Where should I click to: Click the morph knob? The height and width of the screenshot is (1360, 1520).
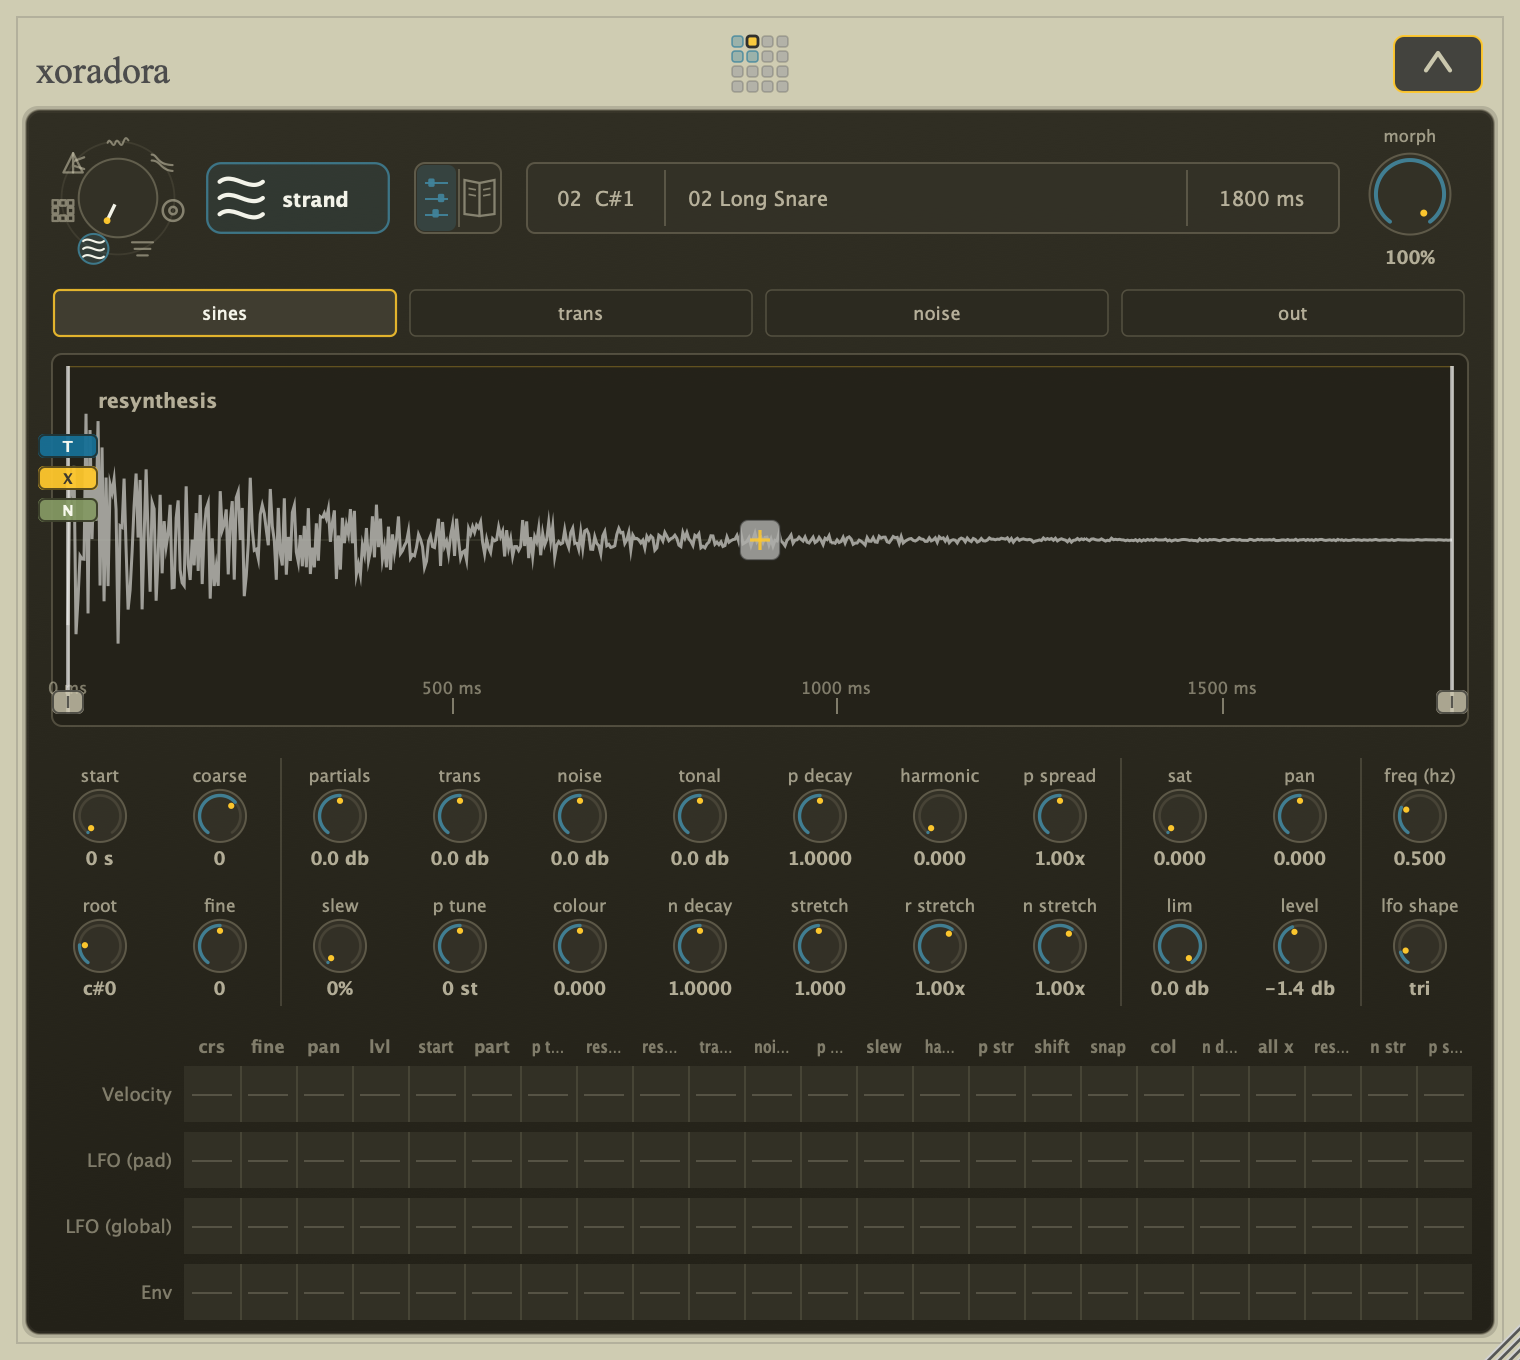pos(1410,195)
